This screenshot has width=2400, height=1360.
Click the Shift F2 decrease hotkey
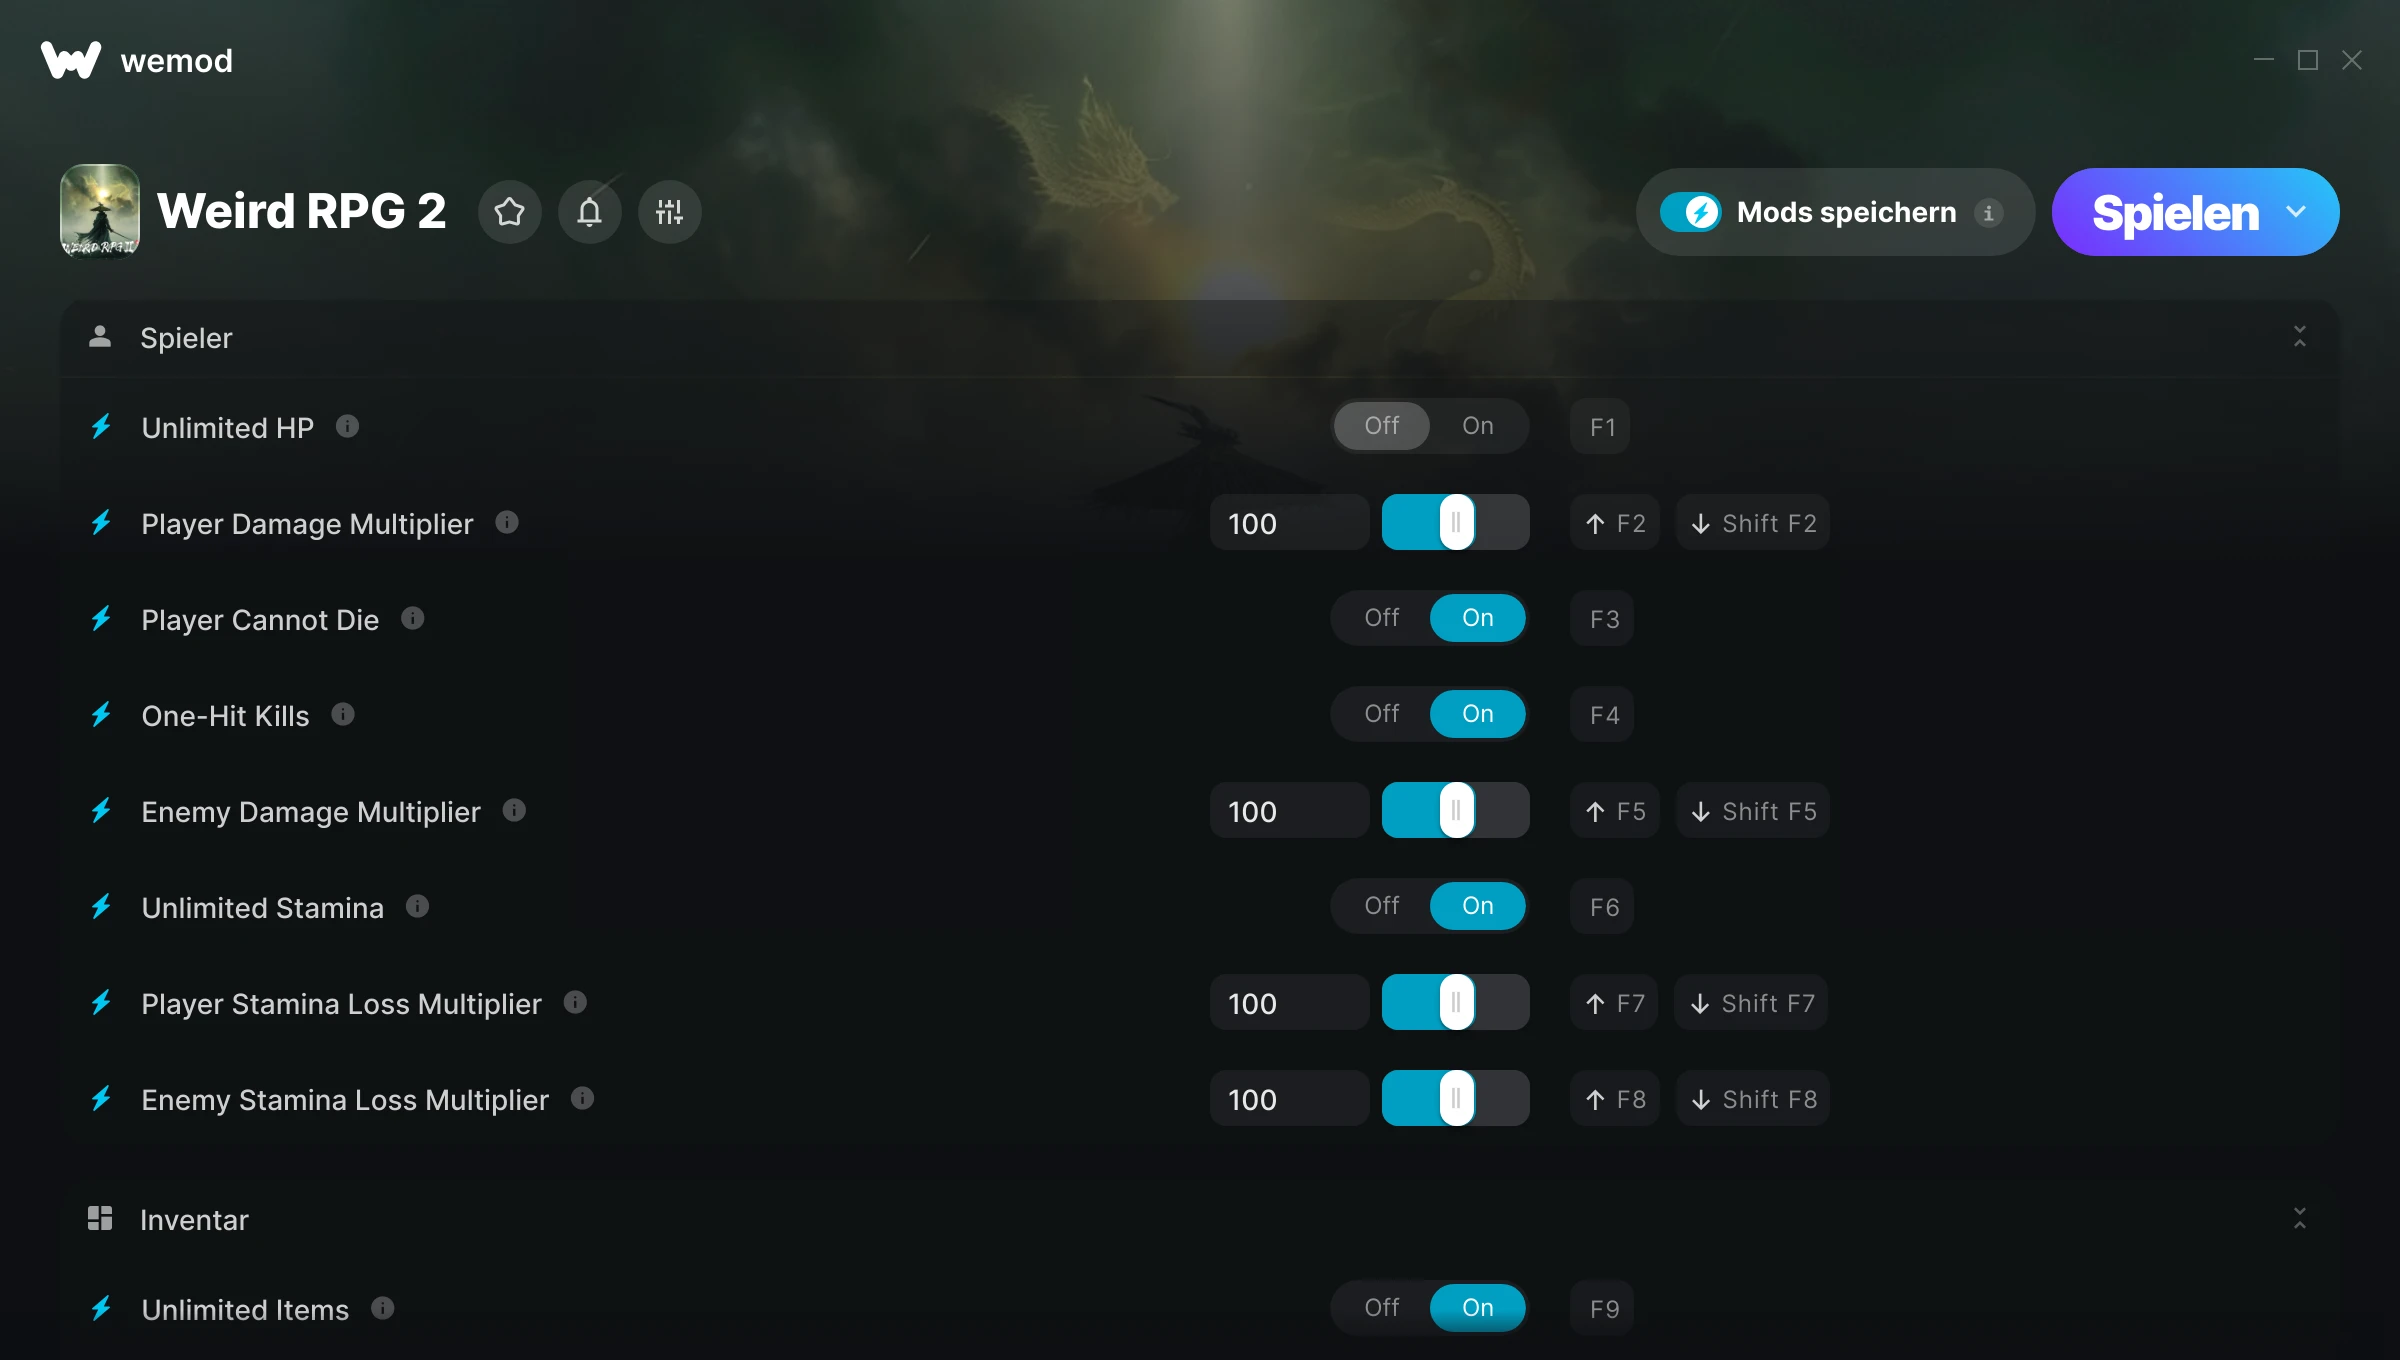(x=1753, y=523)
